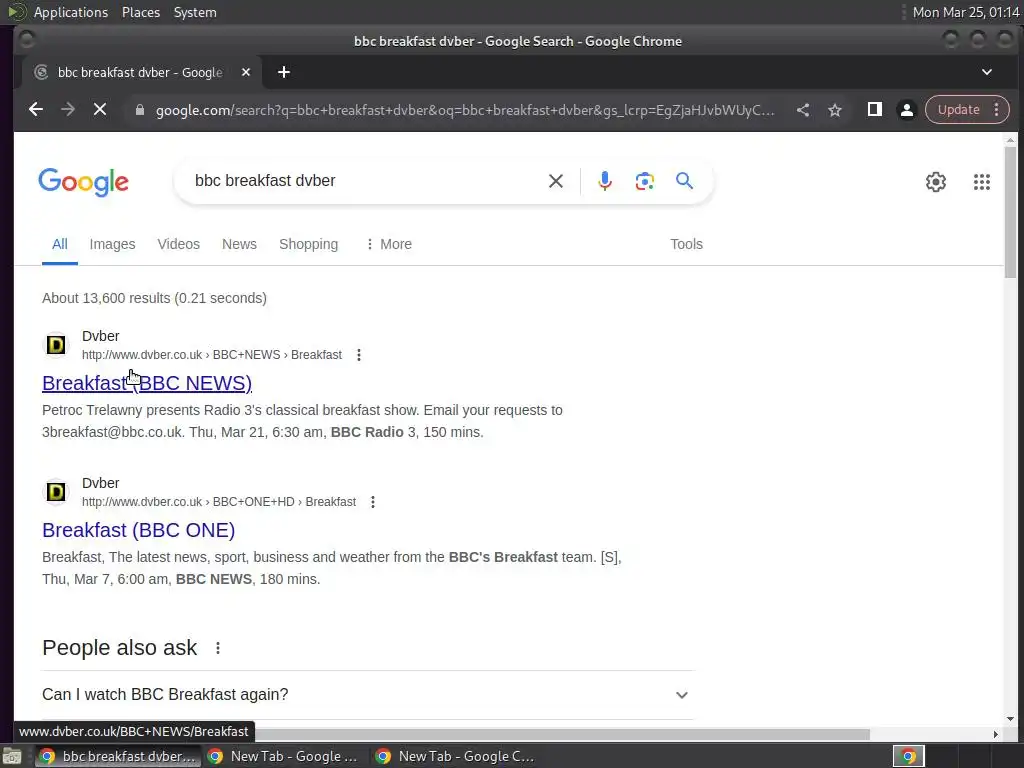Share this page via the share icon
1024x768 pixels.
pyautogui.click(x=803, y=110)
